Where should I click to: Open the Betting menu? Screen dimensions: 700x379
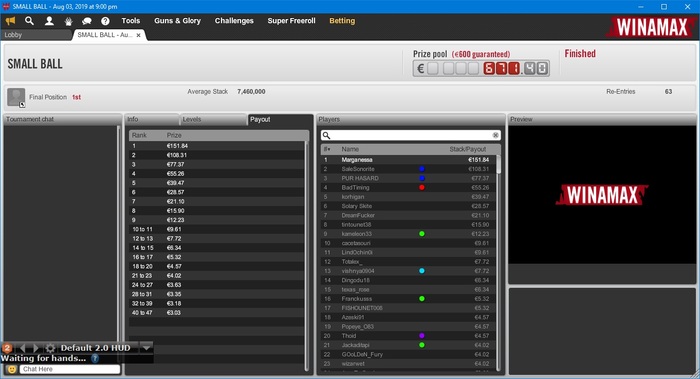click(x=342, y=21)
